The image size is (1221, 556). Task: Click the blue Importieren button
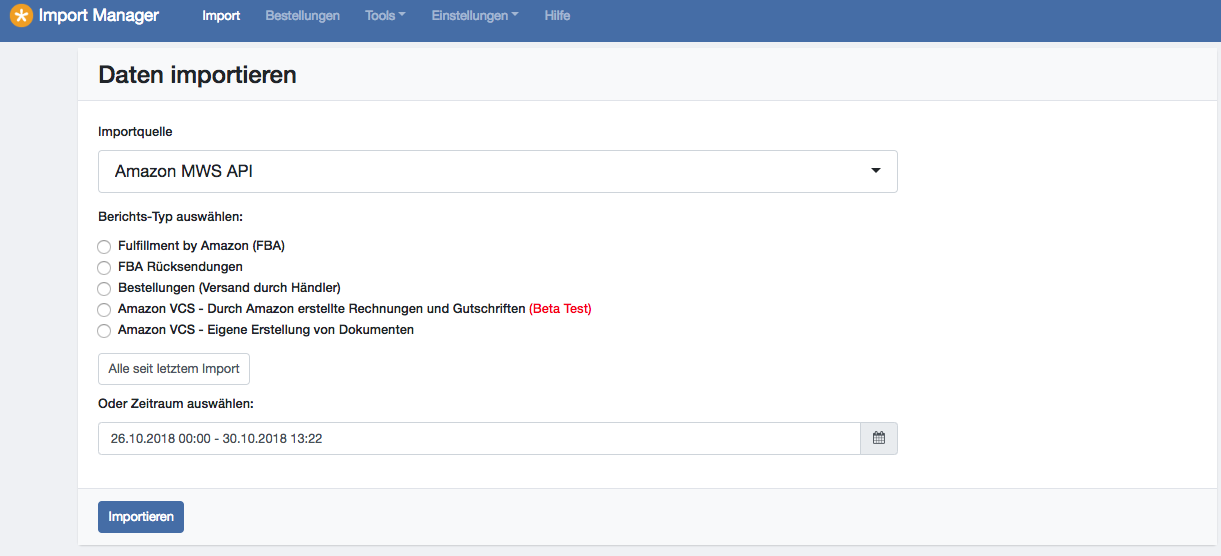(x=141, y=517)
